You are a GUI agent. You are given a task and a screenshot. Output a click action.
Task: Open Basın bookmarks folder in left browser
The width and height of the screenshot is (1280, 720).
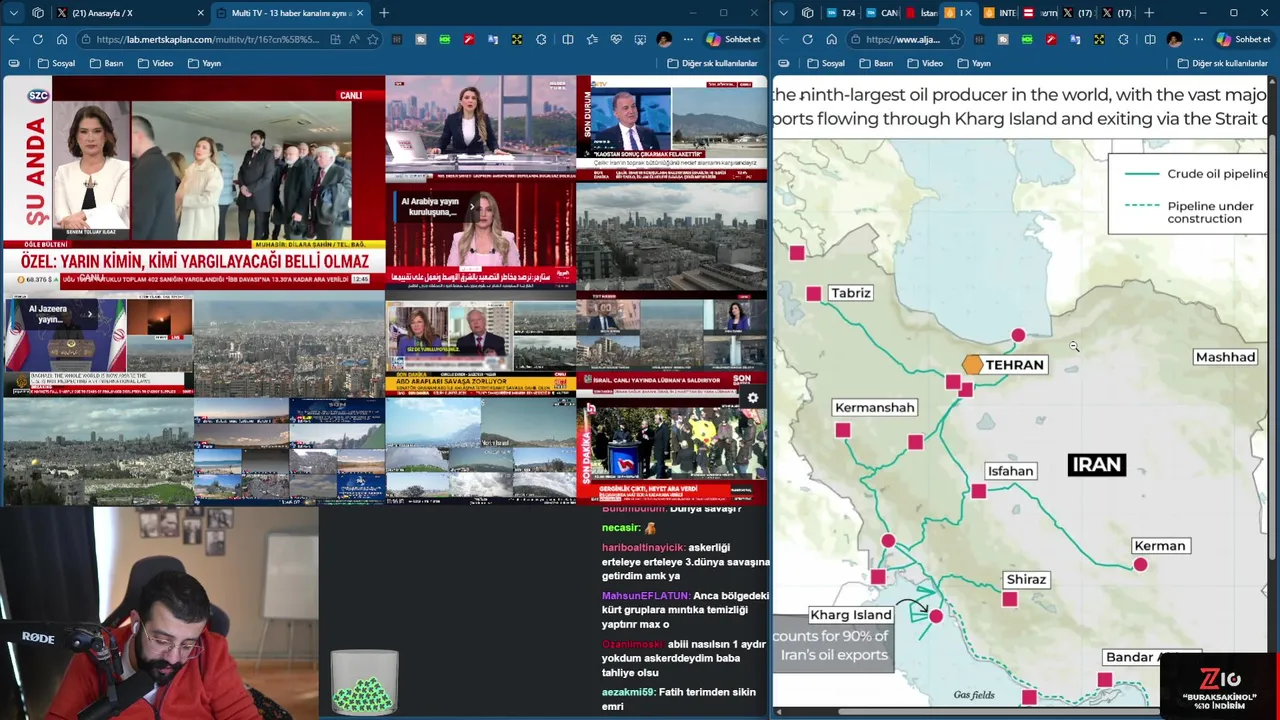click(x=106, y=63)
